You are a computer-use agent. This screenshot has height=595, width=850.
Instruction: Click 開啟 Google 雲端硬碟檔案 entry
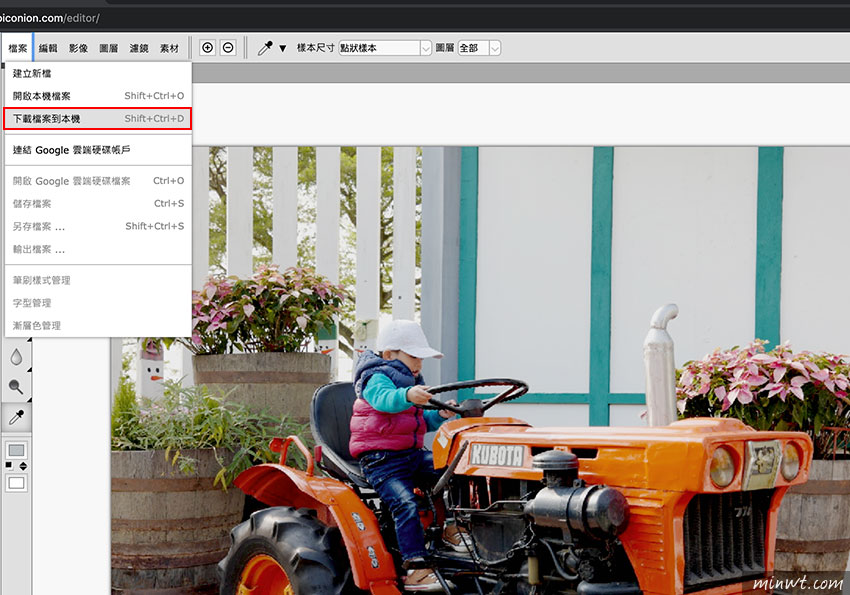click(98, 181)
